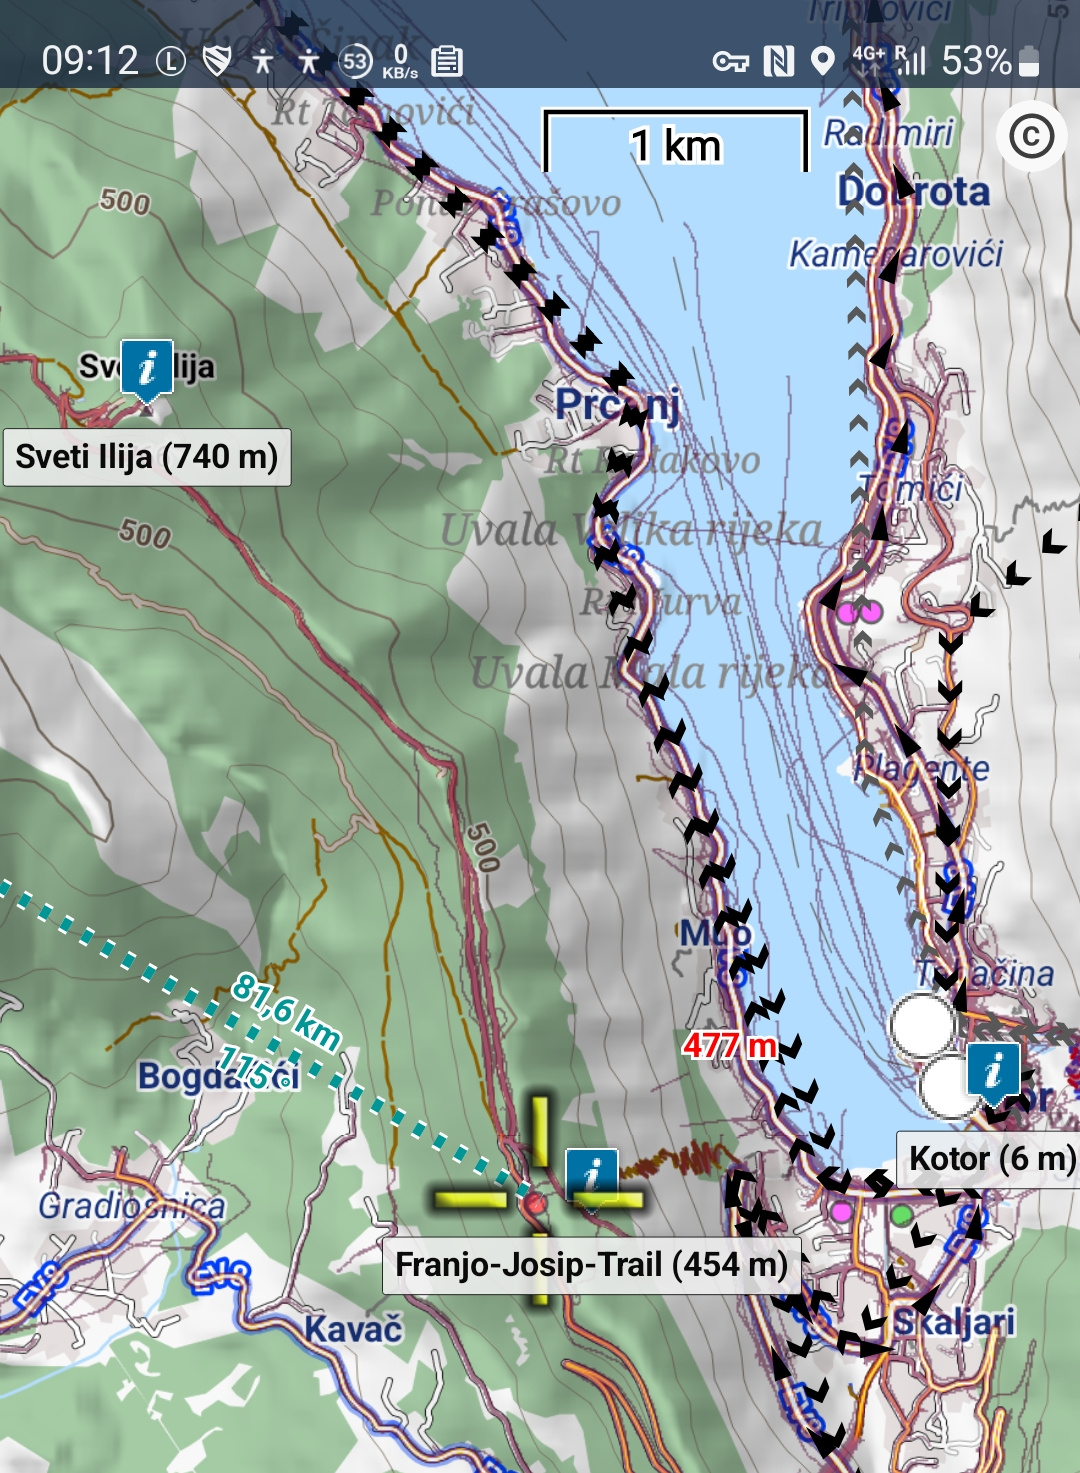
Task: Tap the copyright icon button
Action: tap(1031, 136)
